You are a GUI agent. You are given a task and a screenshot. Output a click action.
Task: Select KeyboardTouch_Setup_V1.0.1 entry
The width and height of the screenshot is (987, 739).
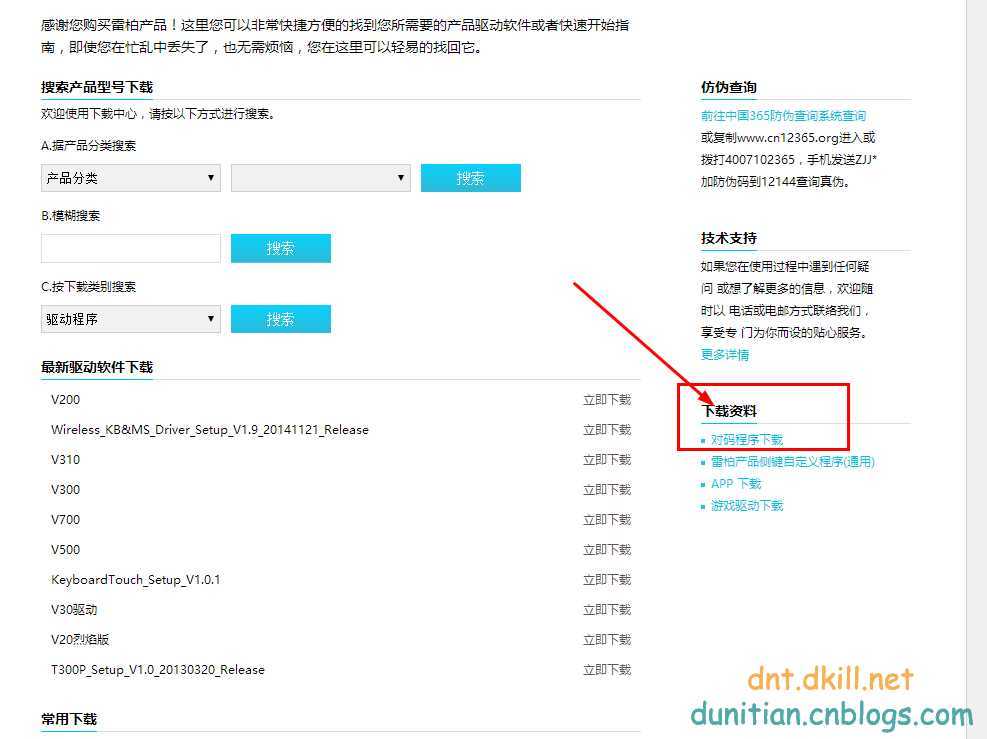(135, 580)
